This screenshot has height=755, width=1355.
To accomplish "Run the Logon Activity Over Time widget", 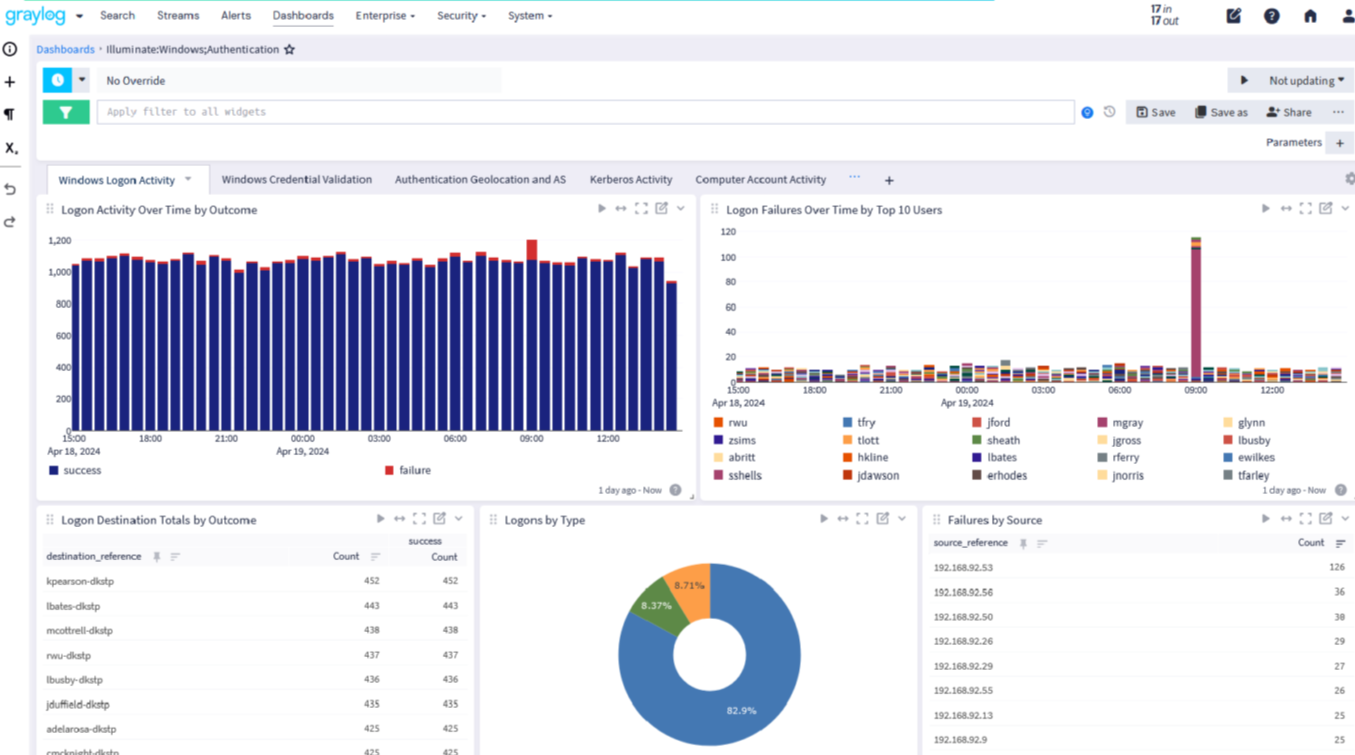I will 602,209.
